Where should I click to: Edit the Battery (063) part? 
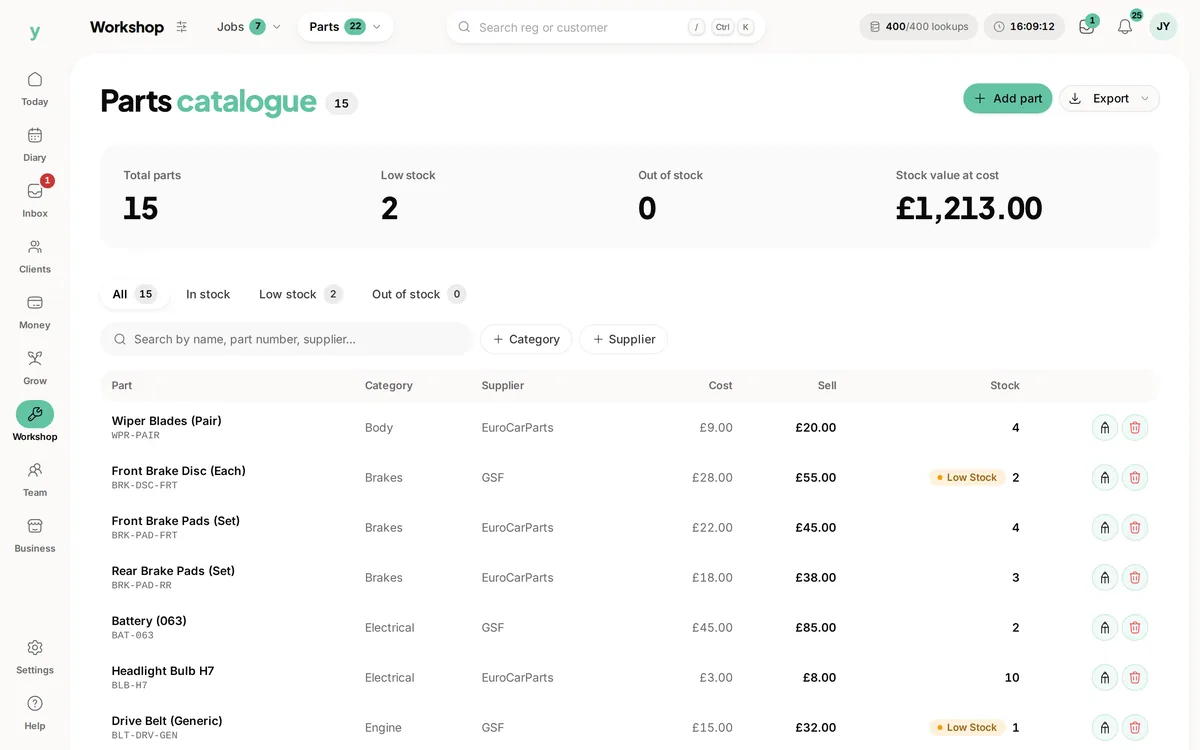click(x=1105, y=628)
